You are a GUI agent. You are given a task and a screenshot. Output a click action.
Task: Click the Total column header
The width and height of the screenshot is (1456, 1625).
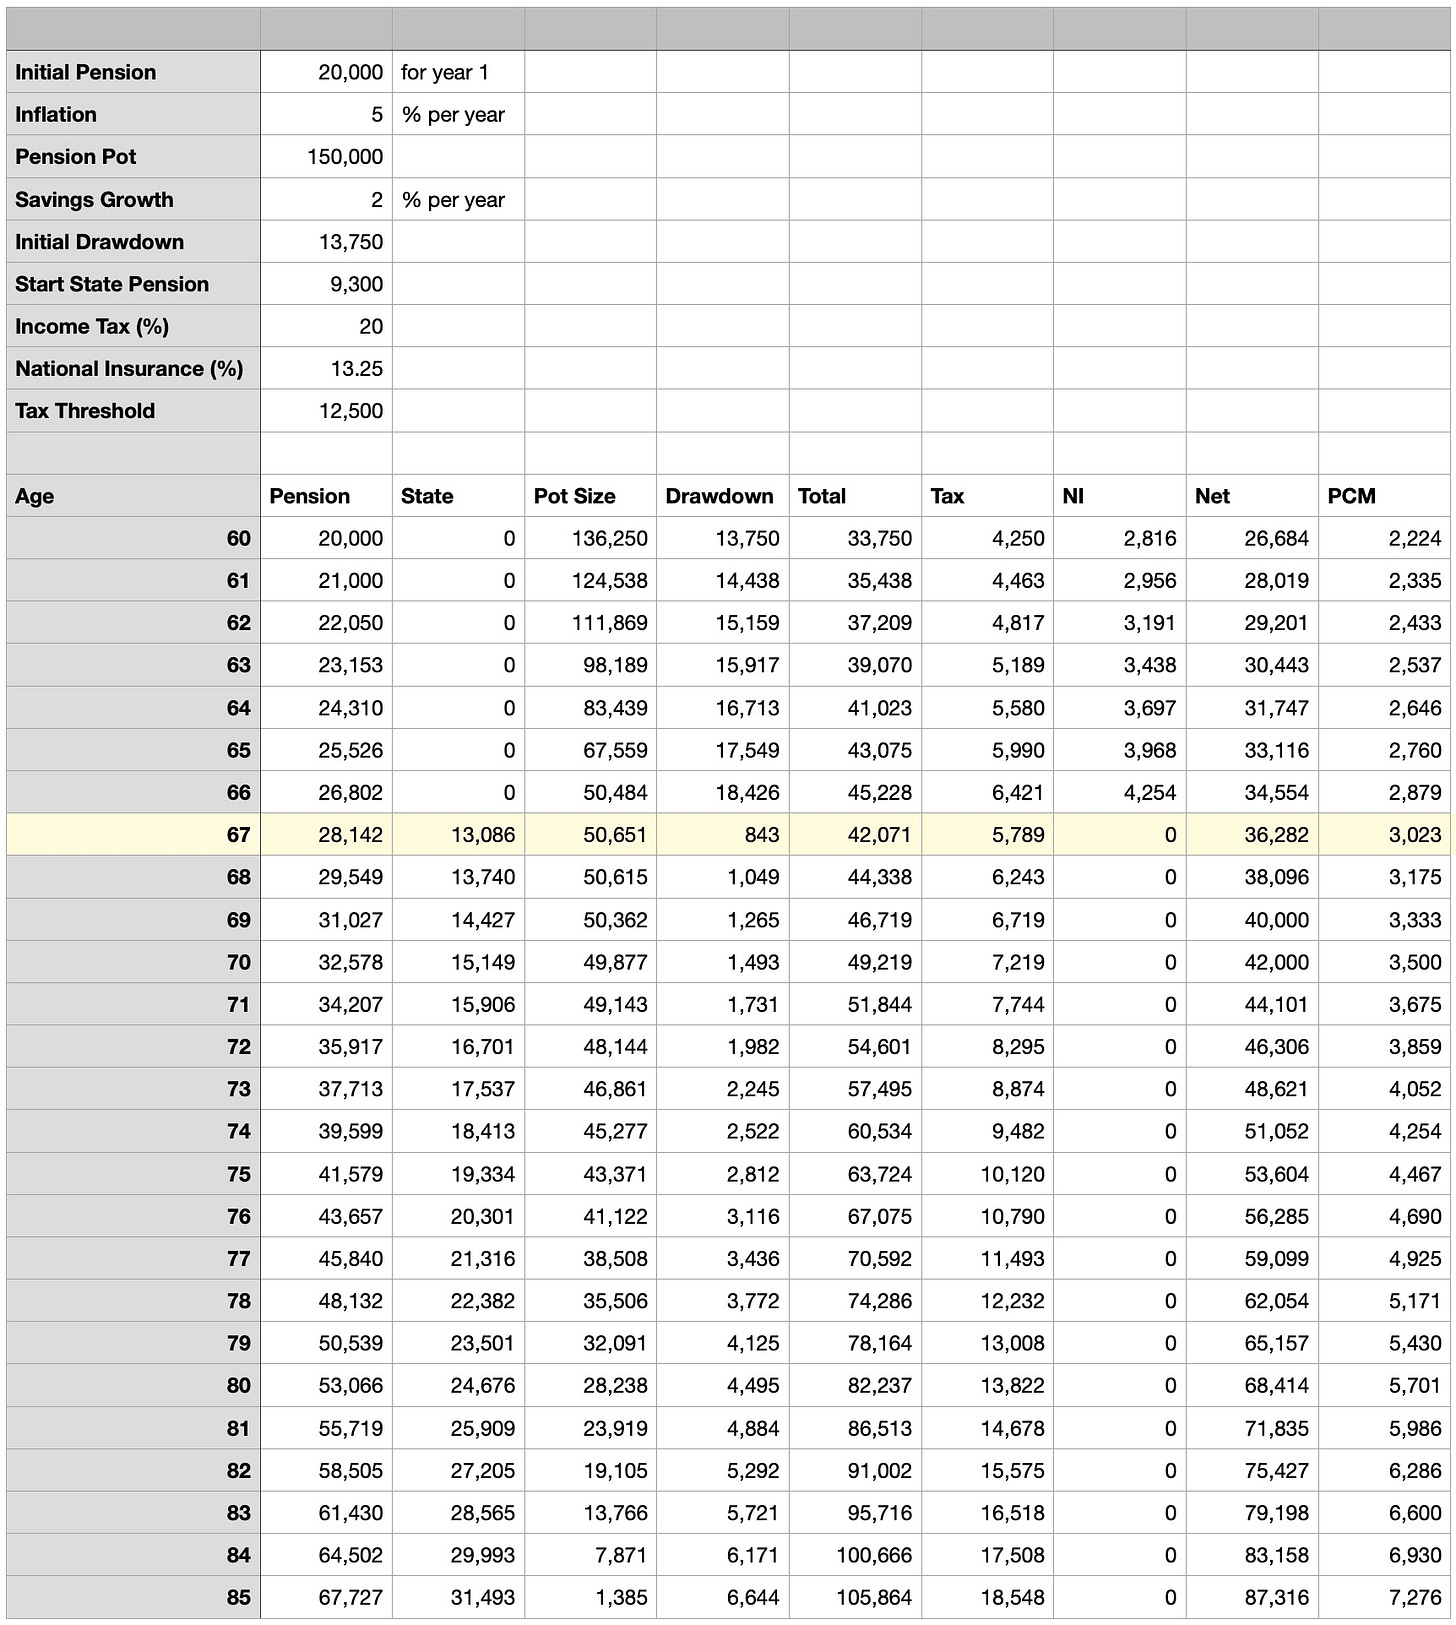855,496
